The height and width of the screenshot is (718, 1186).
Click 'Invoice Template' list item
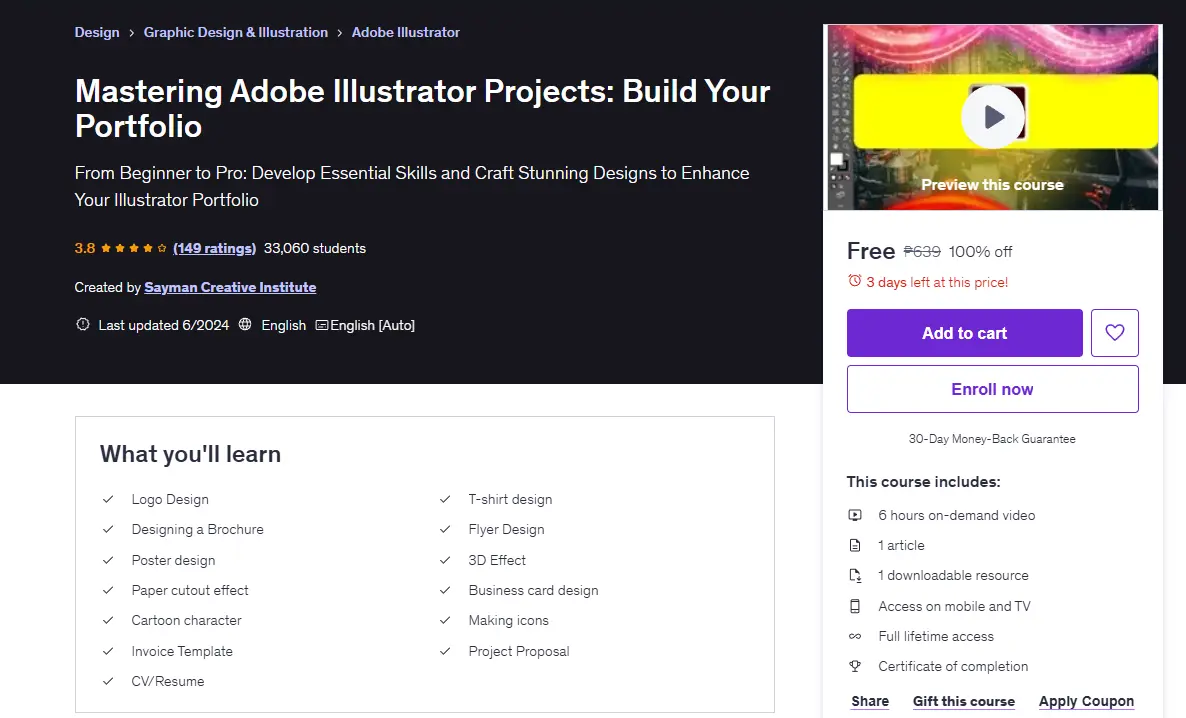point(182,651)
